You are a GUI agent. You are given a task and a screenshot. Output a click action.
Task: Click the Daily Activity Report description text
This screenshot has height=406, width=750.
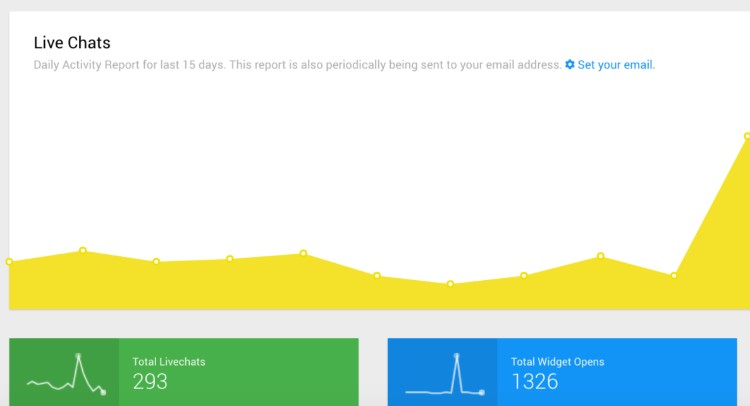pyautogui.click(x=298, y=65)
